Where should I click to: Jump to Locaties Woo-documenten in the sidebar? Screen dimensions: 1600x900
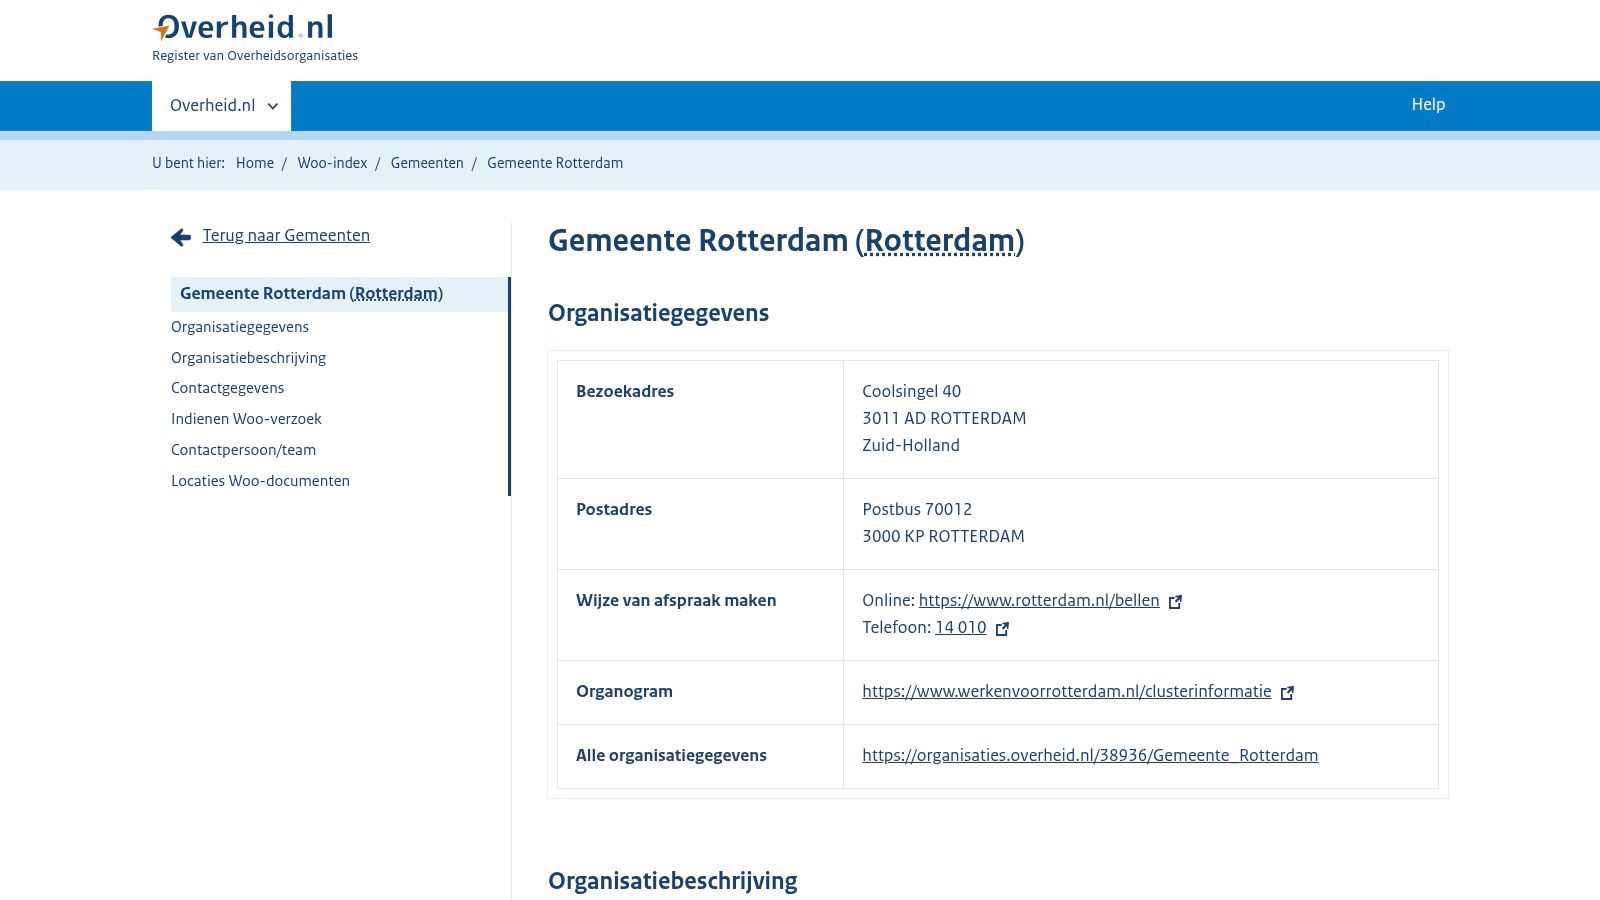coord(260,481)
